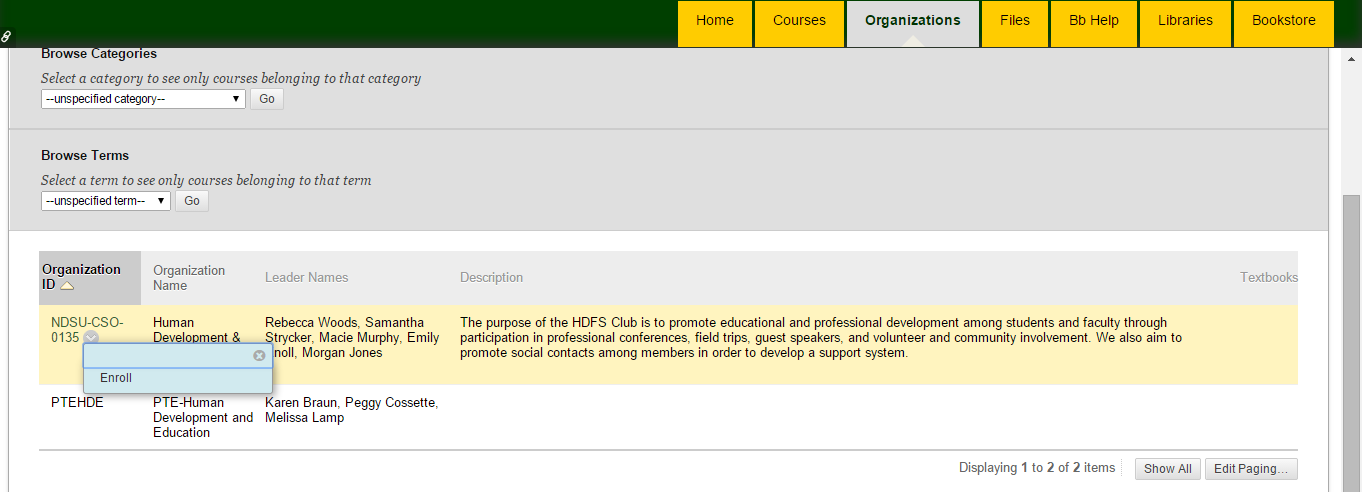The height and width of the screenshot is (492, 1366).
Task: Click the Description column header
Action: pos(491,277)
